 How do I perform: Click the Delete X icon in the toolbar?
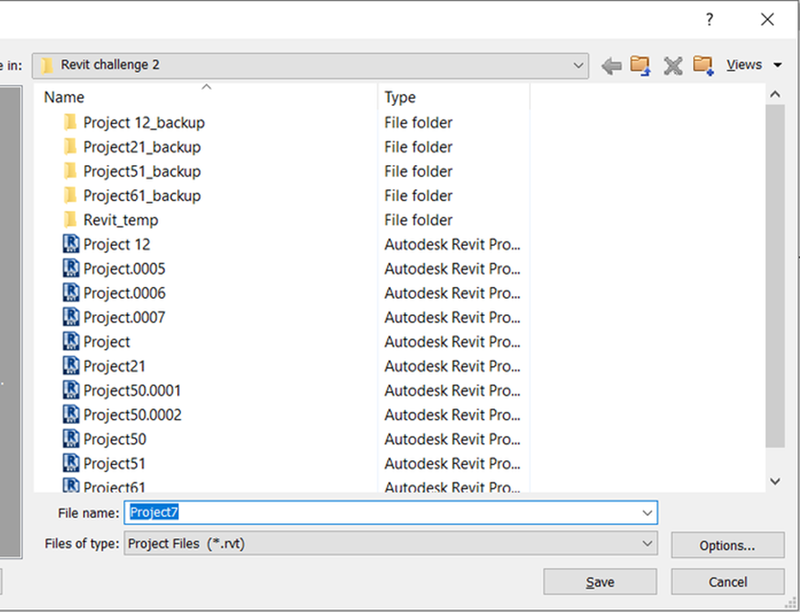[x=673, y=66]
